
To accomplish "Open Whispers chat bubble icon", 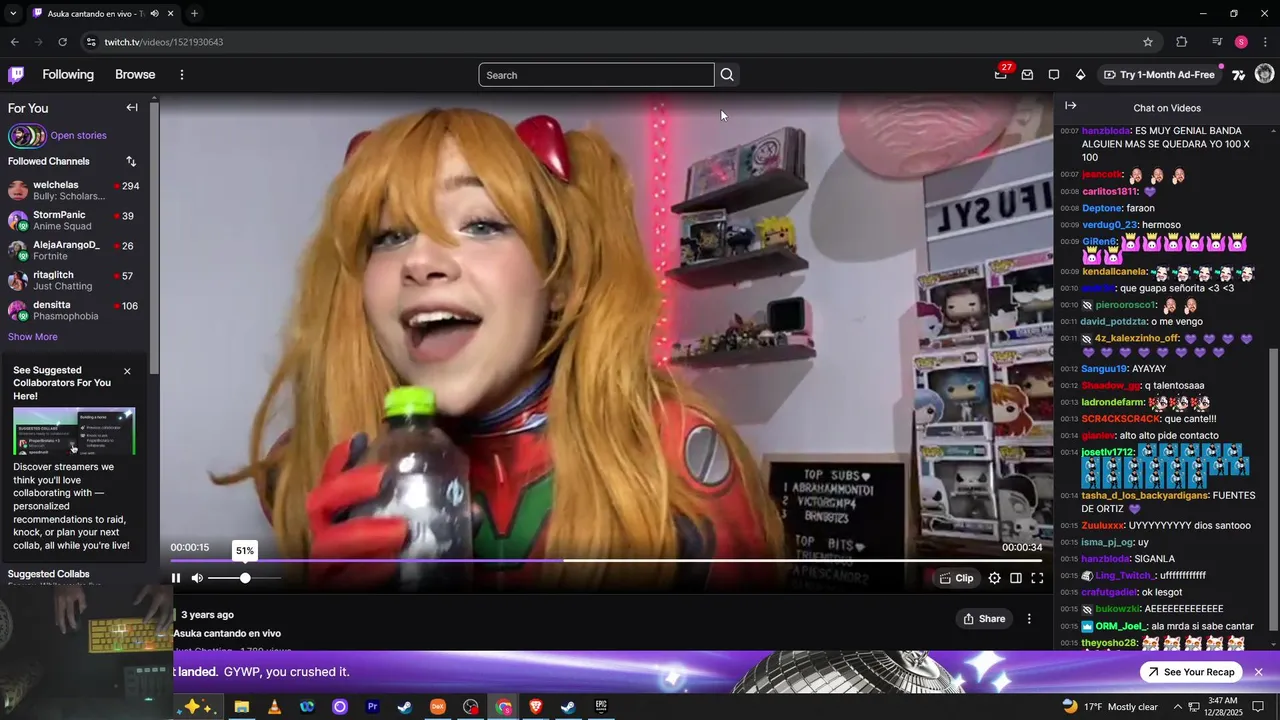I will (1054, 75).
